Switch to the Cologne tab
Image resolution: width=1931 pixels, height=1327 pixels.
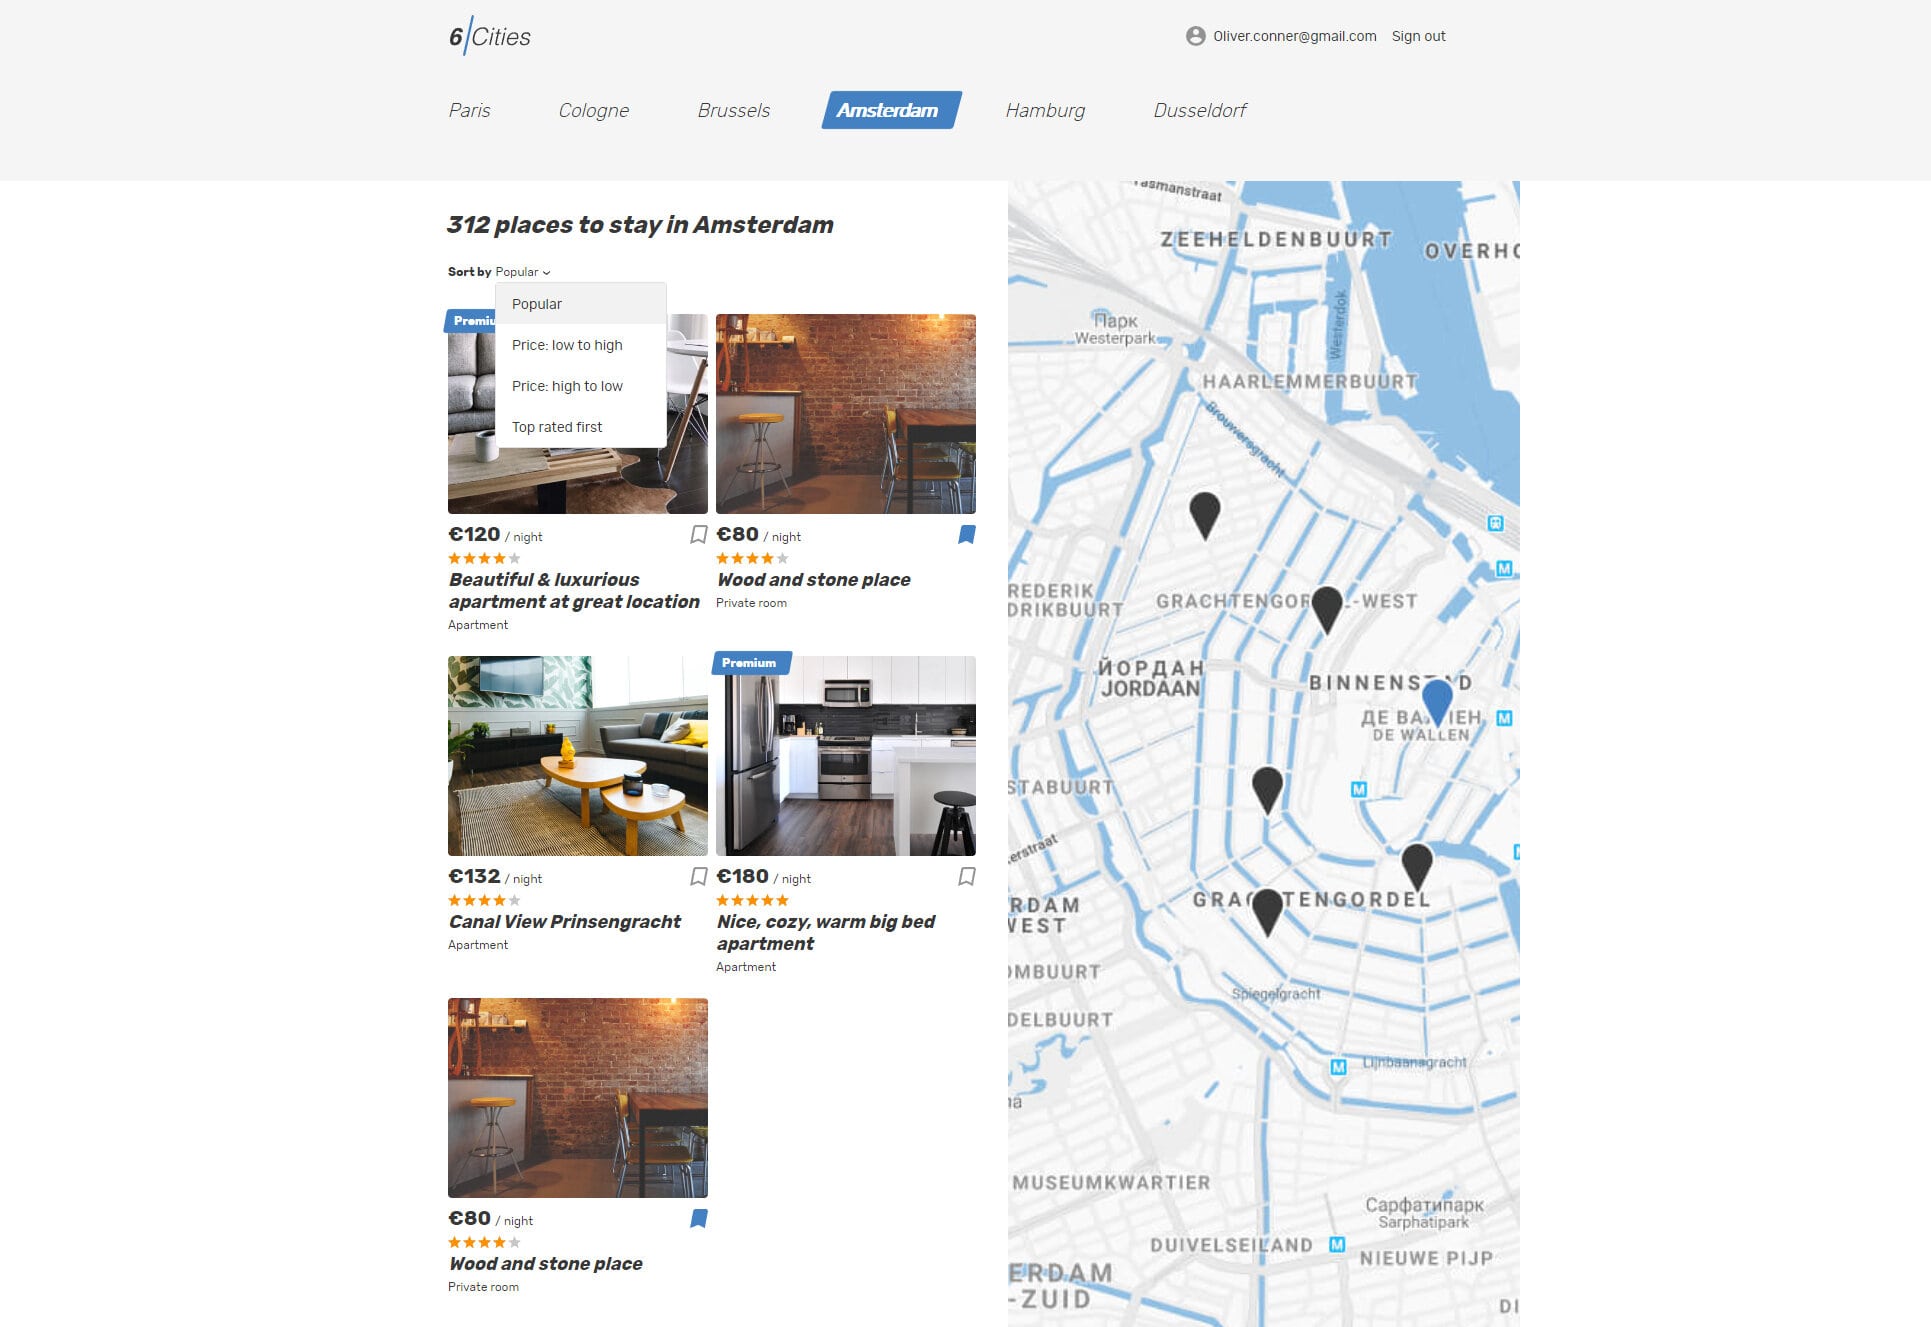coord(593,110)
